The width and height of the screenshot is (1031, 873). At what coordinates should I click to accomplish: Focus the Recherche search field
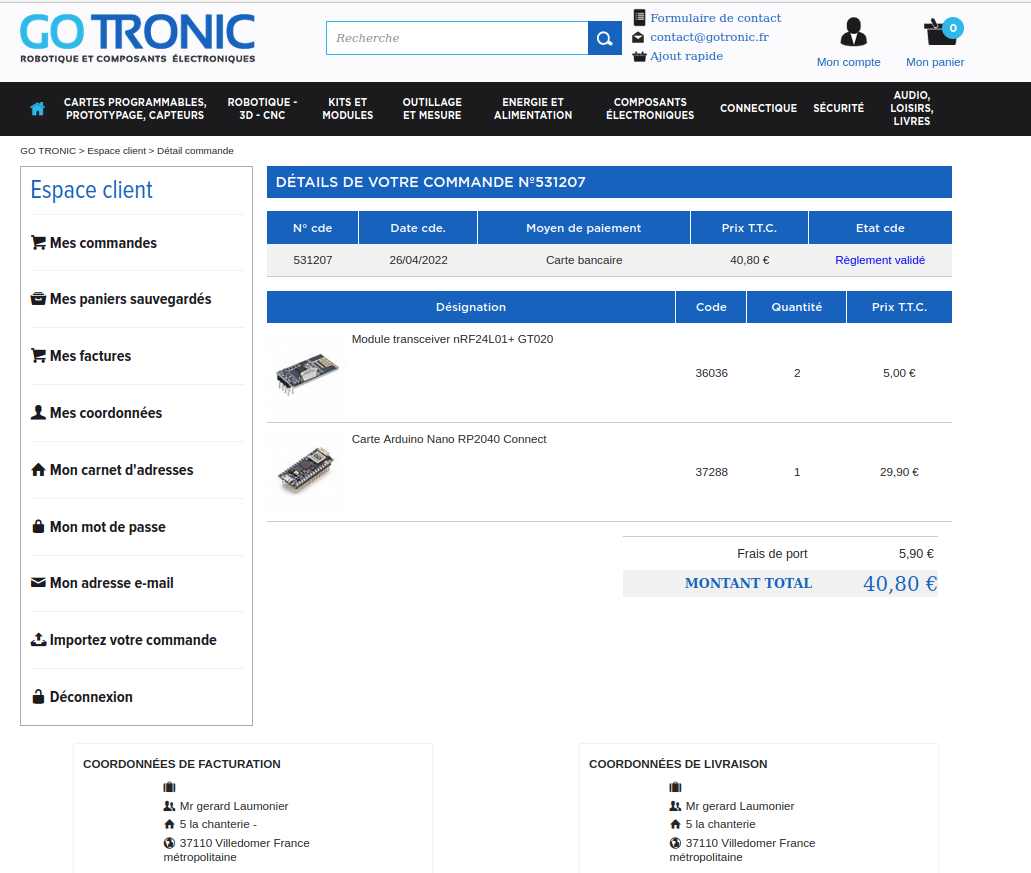coord(457,38)
